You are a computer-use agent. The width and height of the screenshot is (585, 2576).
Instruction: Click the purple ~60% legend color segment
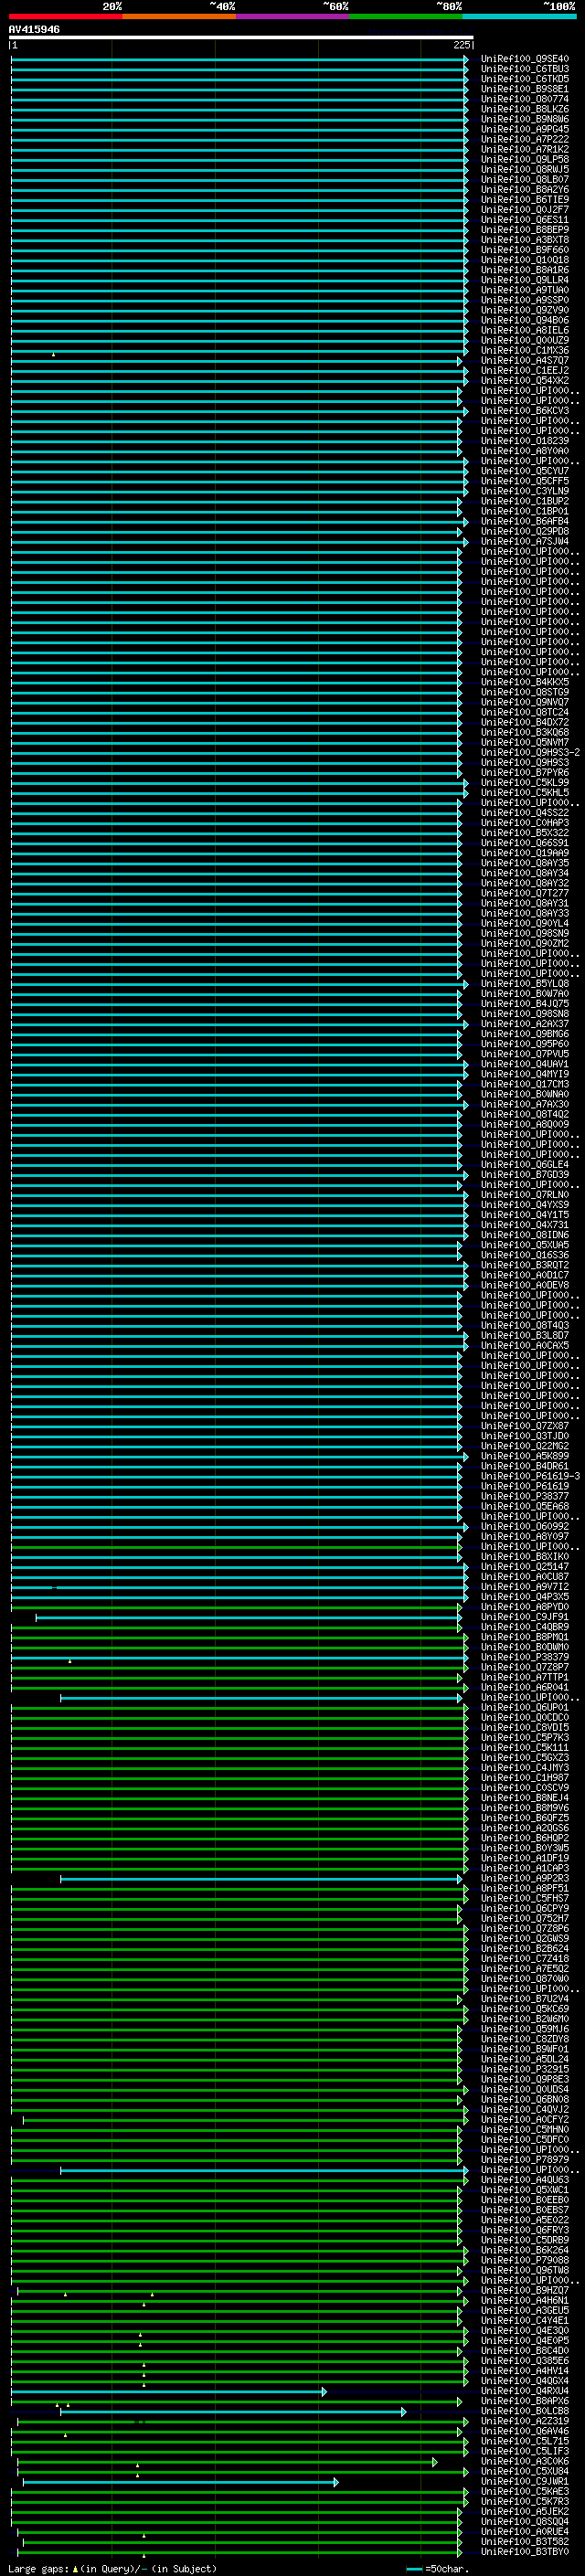(x=292, y=16)
